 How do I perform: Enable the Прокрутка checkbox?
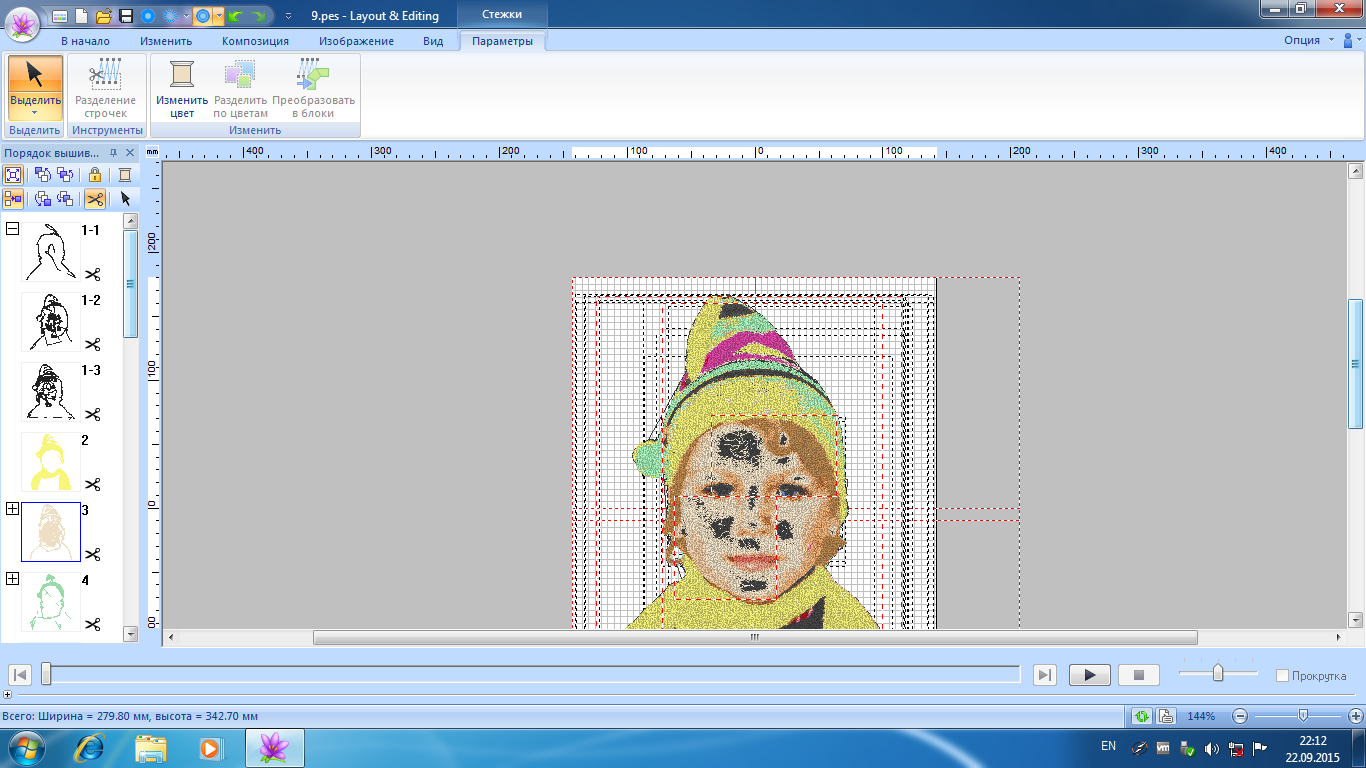(1283, 676)
